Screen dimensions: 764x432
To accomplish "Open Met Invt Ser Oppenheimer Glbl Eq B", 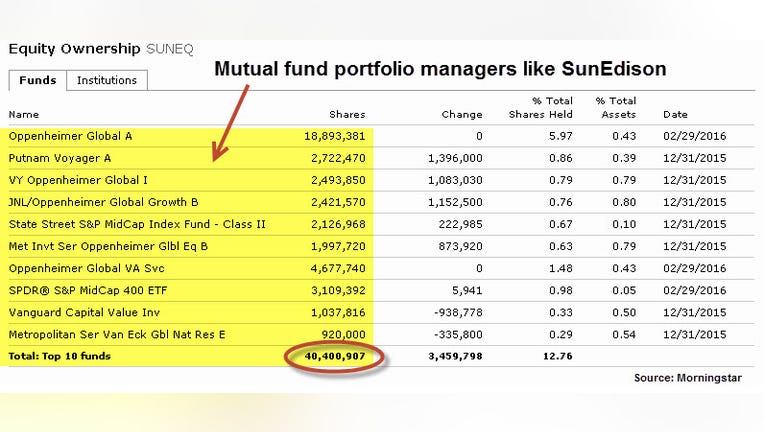I will [x=108, y=246].
